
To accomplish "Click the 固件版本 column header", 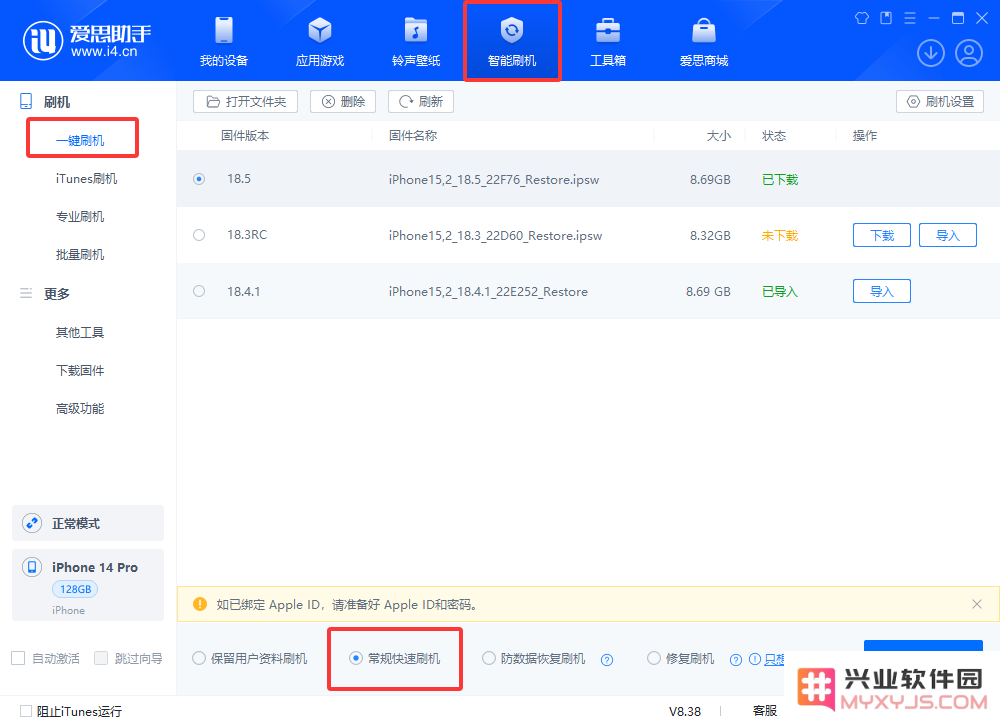I will click(245, 135).
